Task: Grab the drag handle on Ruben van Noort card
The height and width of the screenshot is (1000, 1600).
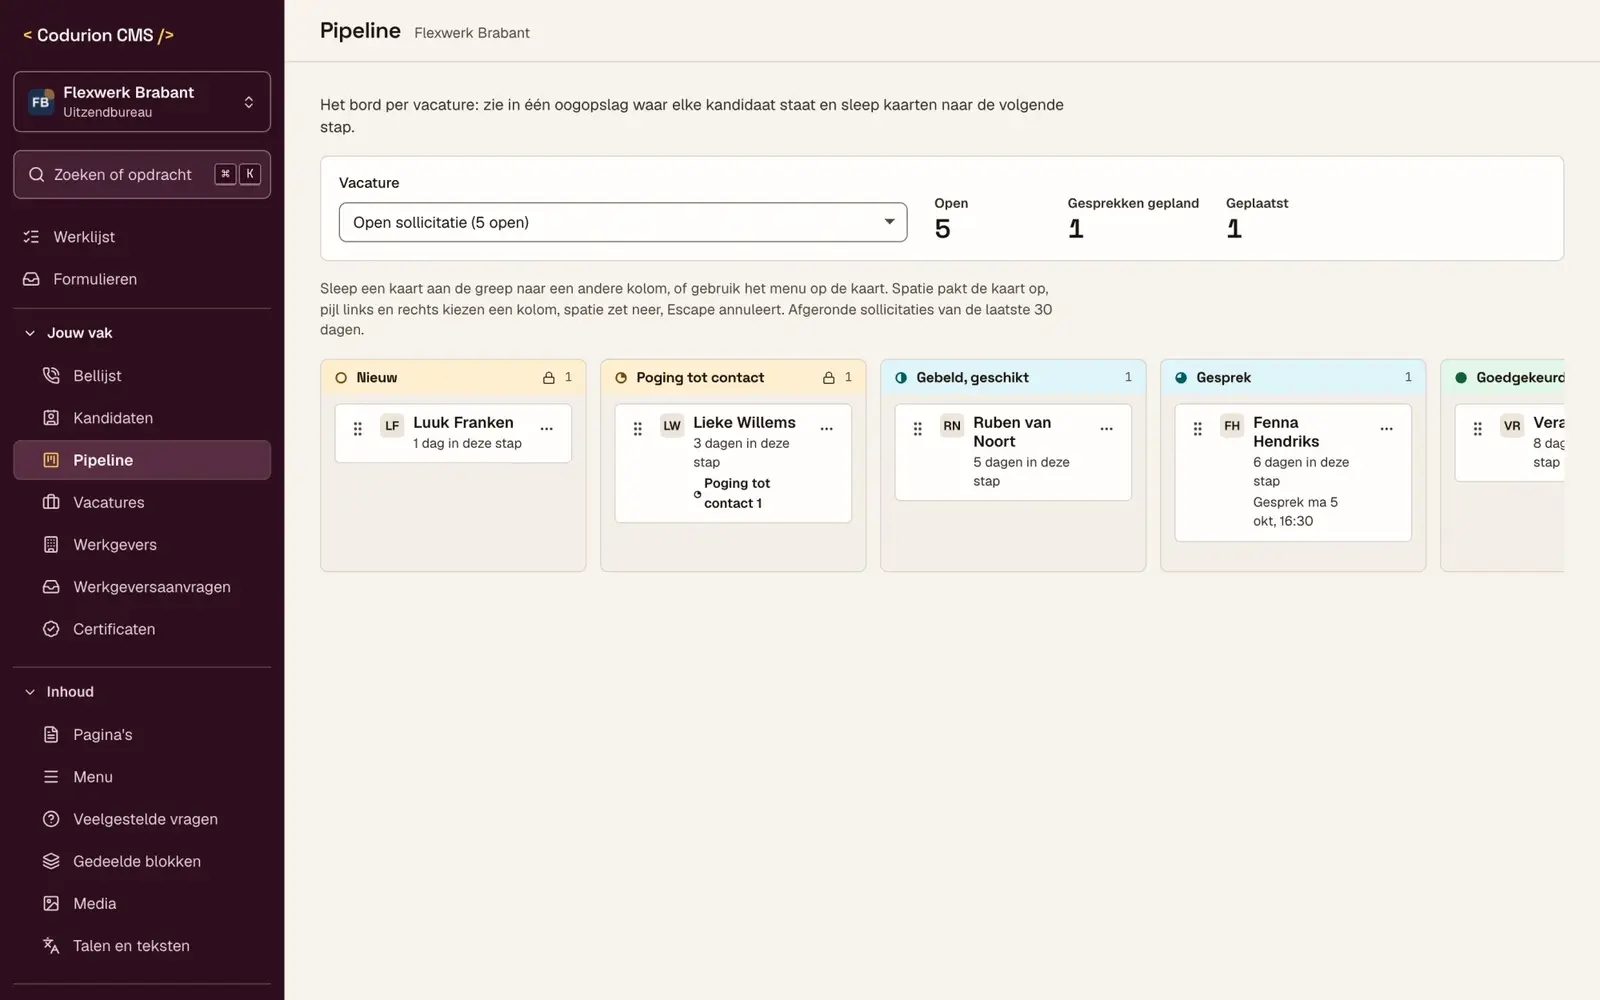Action: [917, 428]
